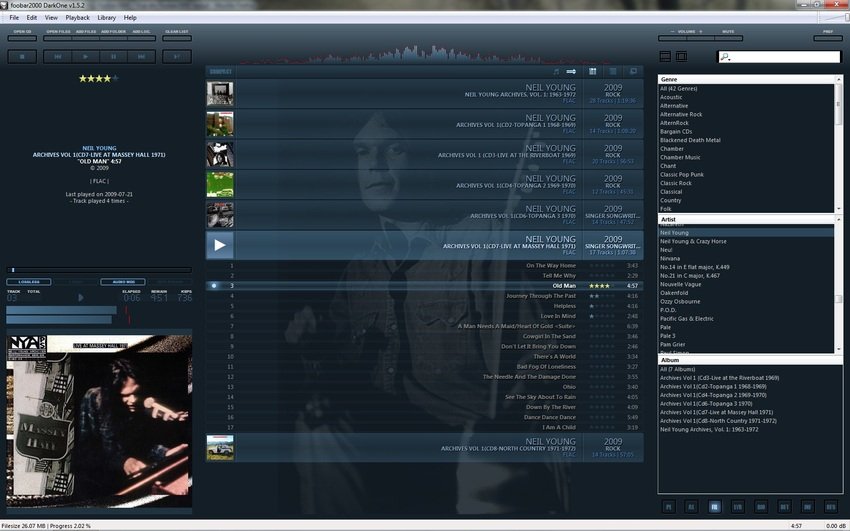
Task: Click Artist list scroll-up arrow
Action: (839, 219)
